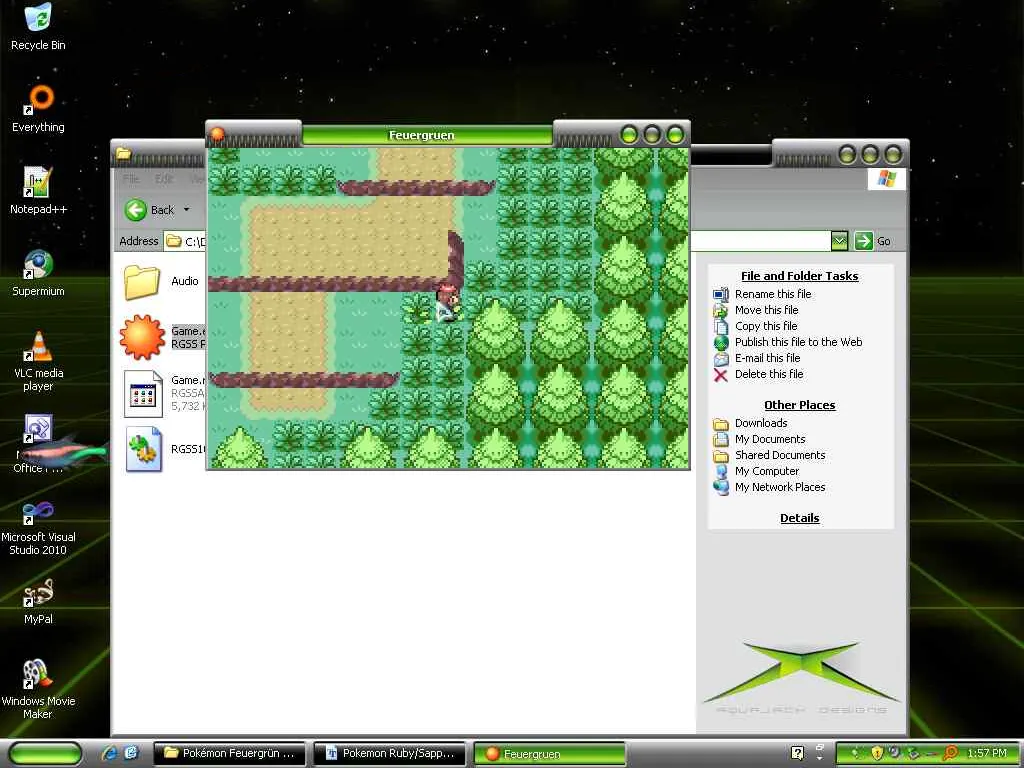Switch to Pokémon Feuergrün taskbar folder window
This screenshot has height=768, width=1024.
pos(229,753)
